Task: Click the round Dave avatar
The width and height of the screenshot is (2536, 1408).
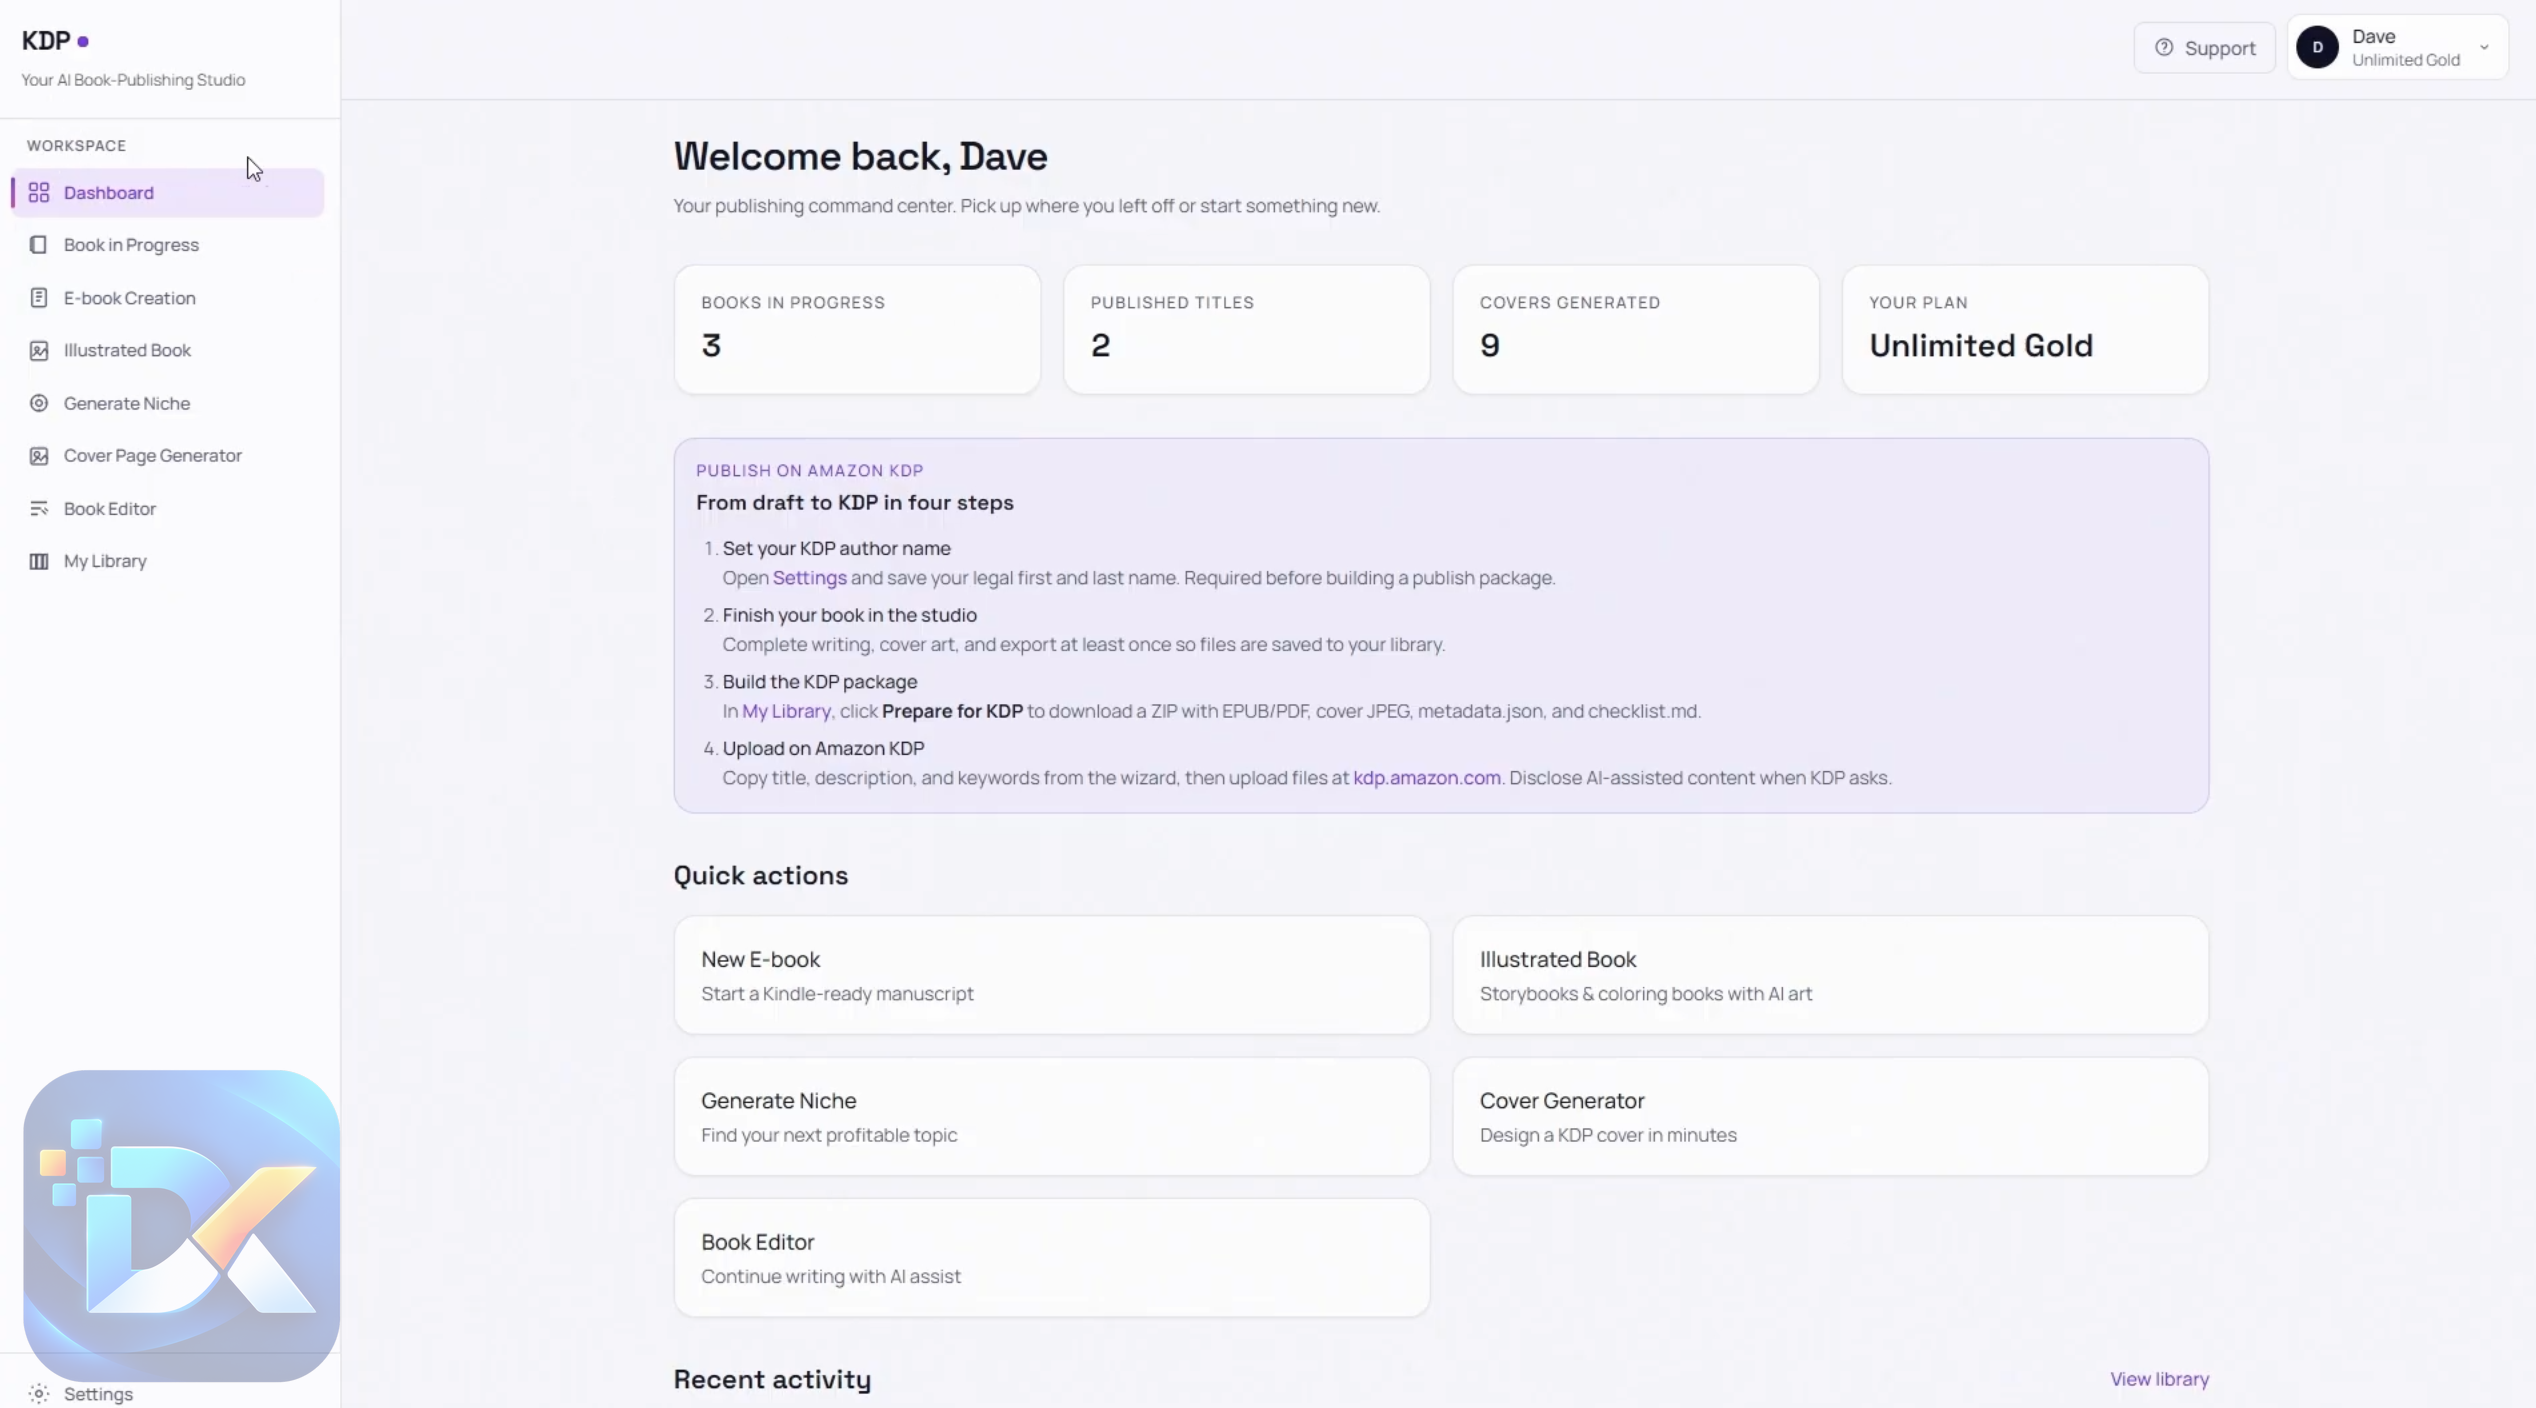Action: (2317, 47)
